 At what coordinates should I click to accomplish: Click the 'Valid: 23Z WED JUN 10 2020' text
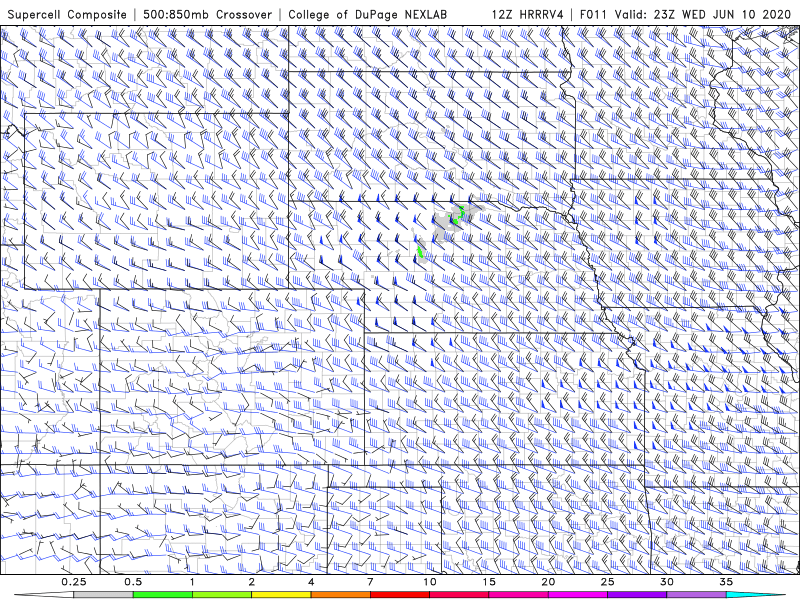pos(703,15)
